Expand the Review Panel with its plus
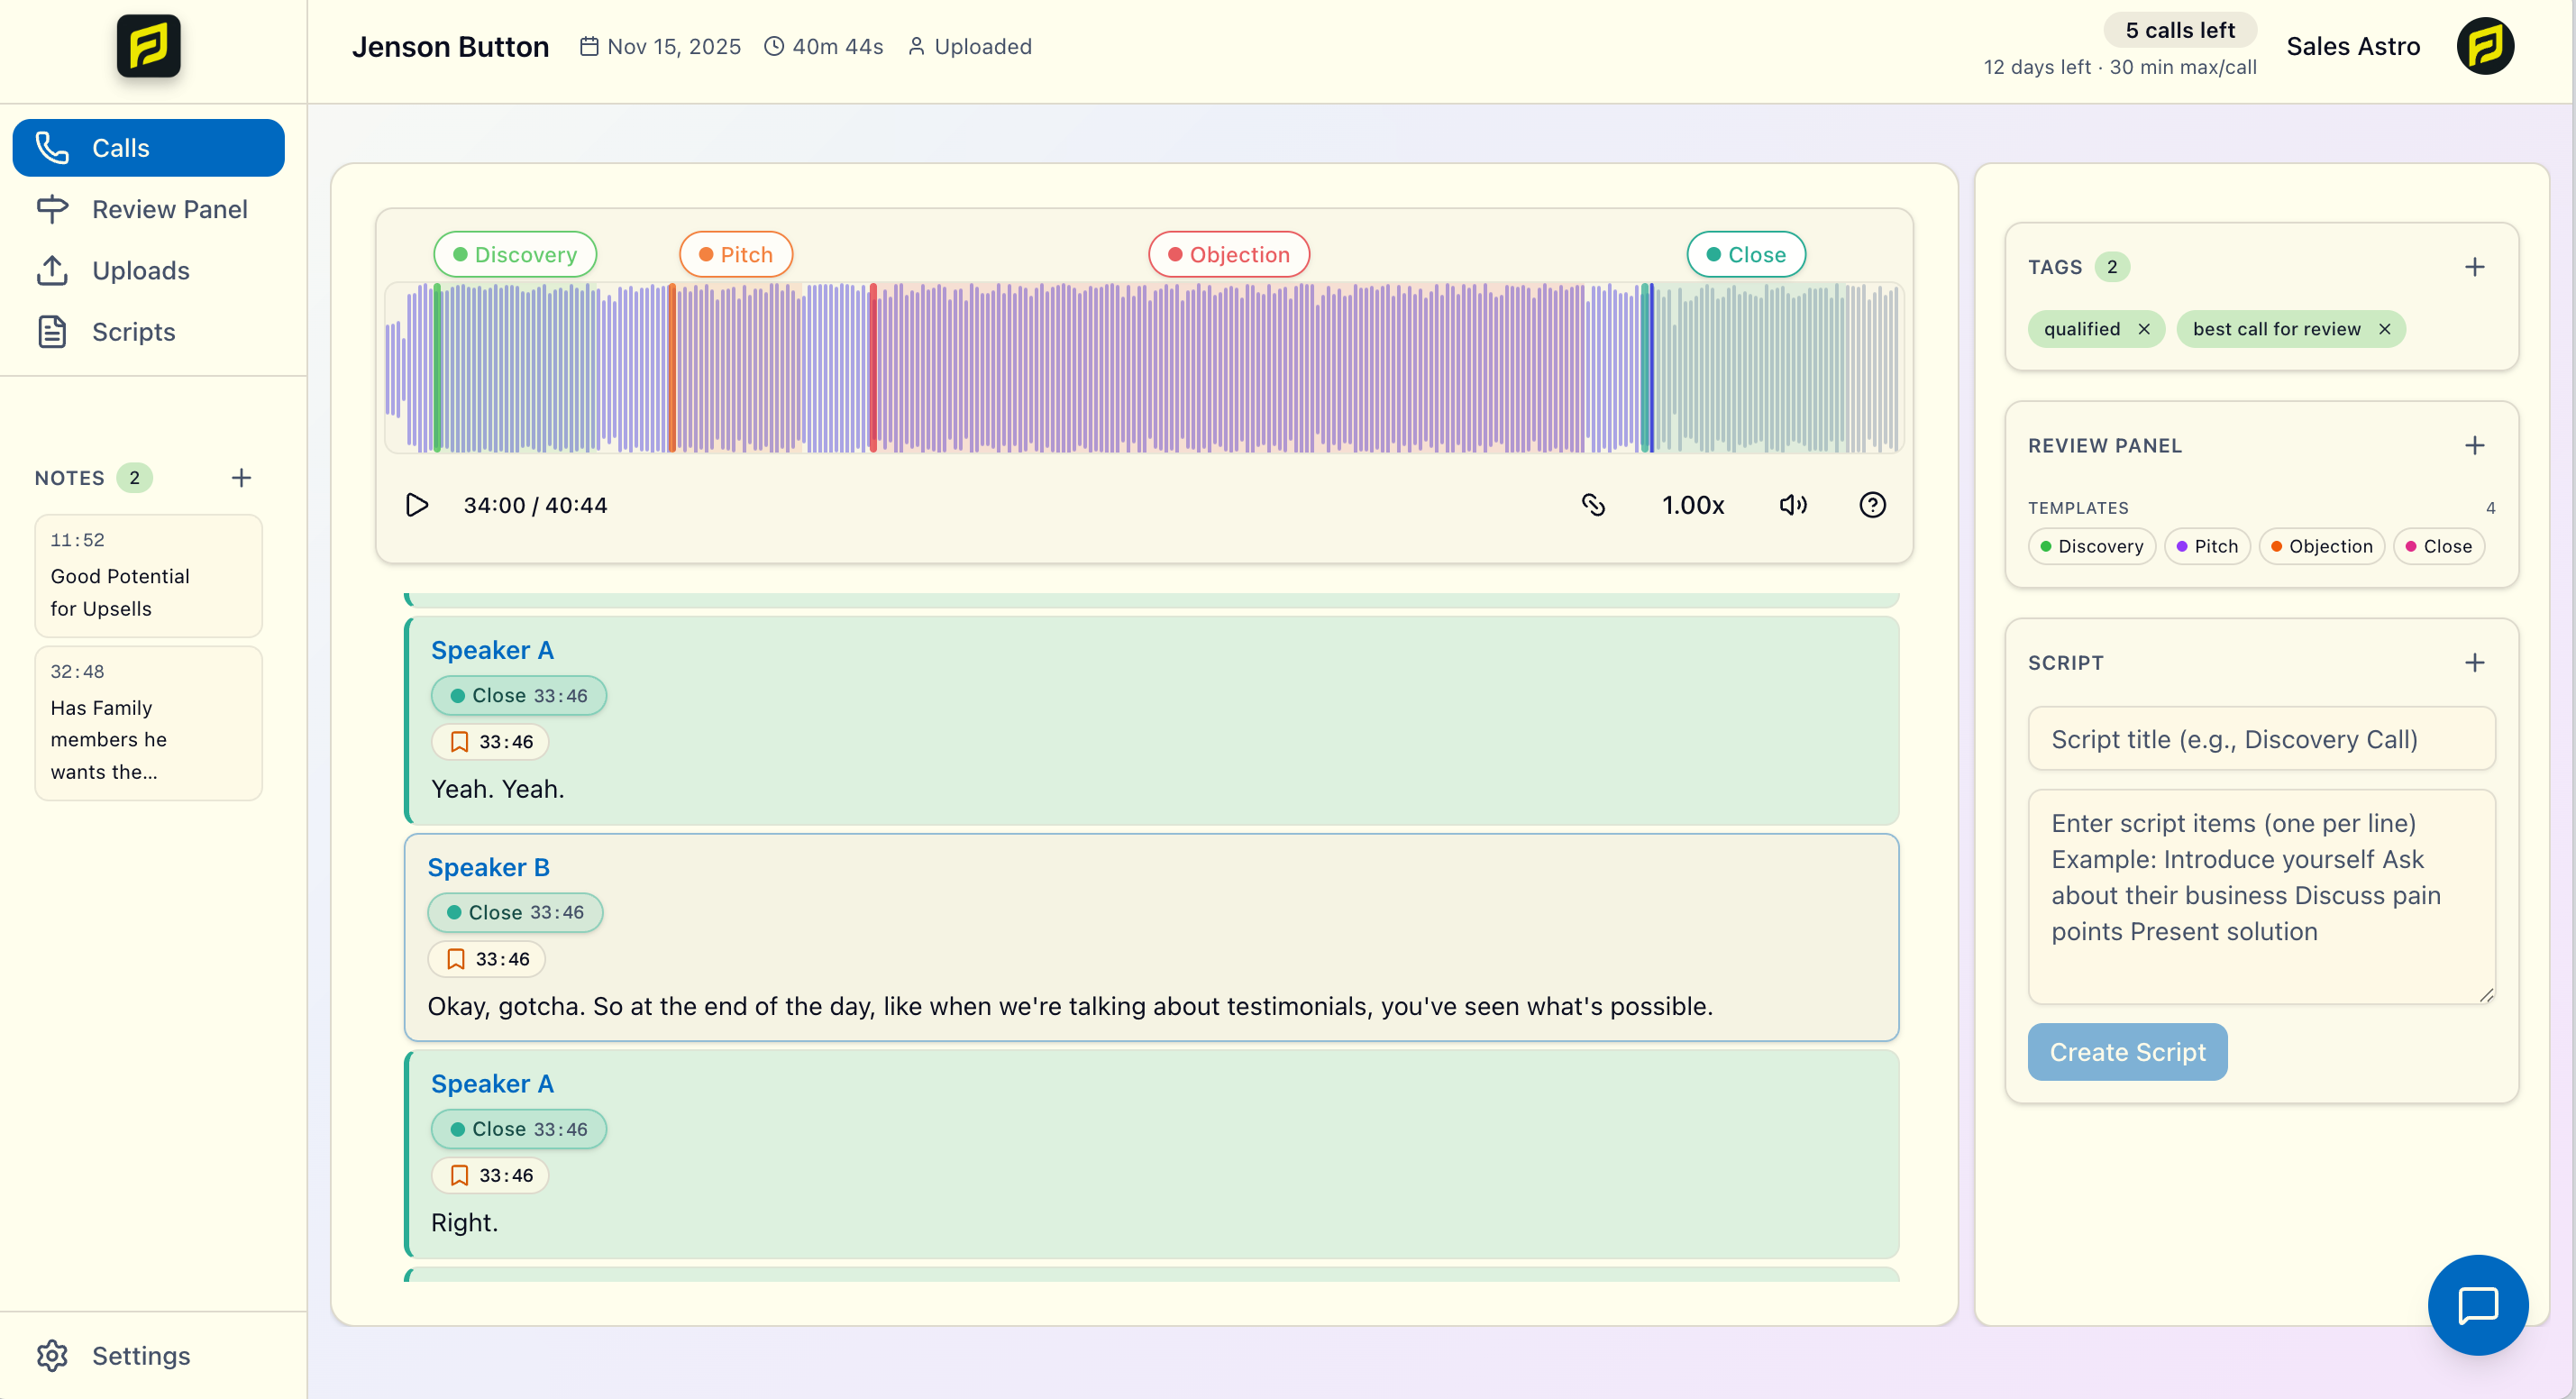 pos(2475,445)
